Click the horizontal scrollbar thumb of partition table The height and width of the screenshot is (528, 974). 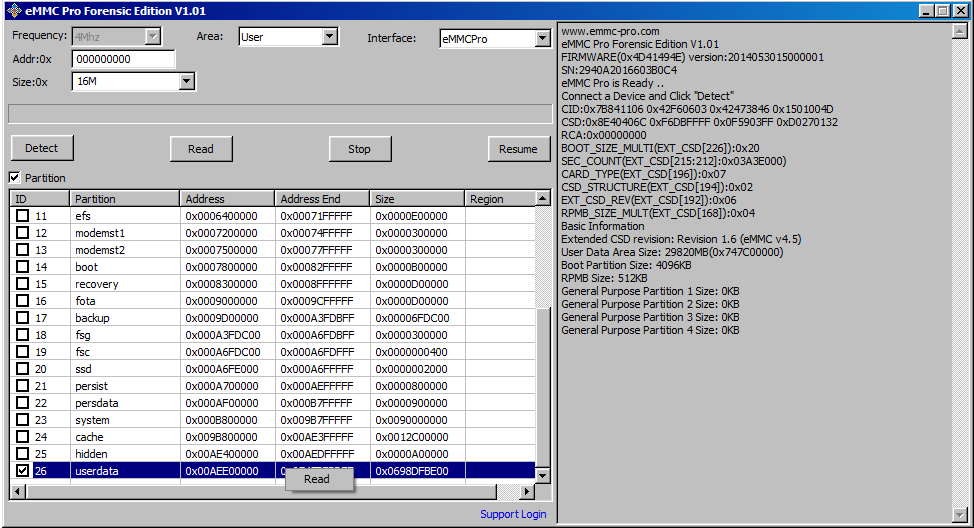coord(261,492)
